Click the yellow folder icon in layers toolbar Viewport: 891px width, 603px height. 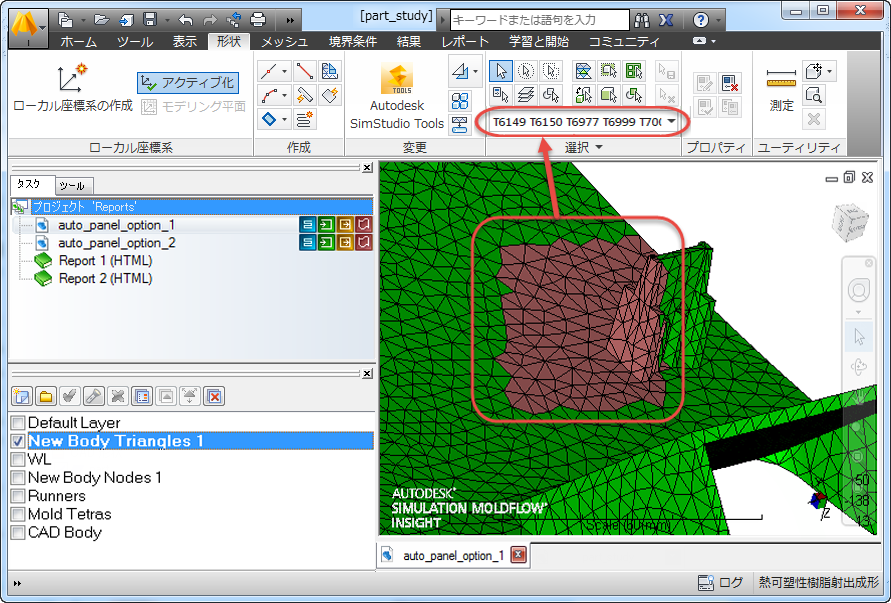click(46, 396)
